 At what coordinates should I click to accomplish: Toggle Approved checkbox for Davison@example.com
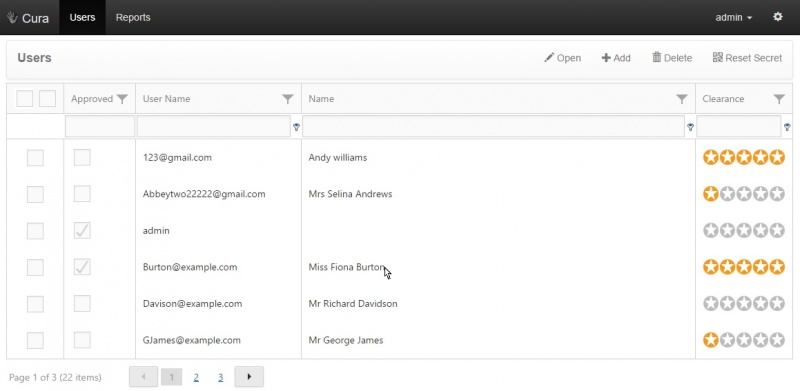(82, 304)
